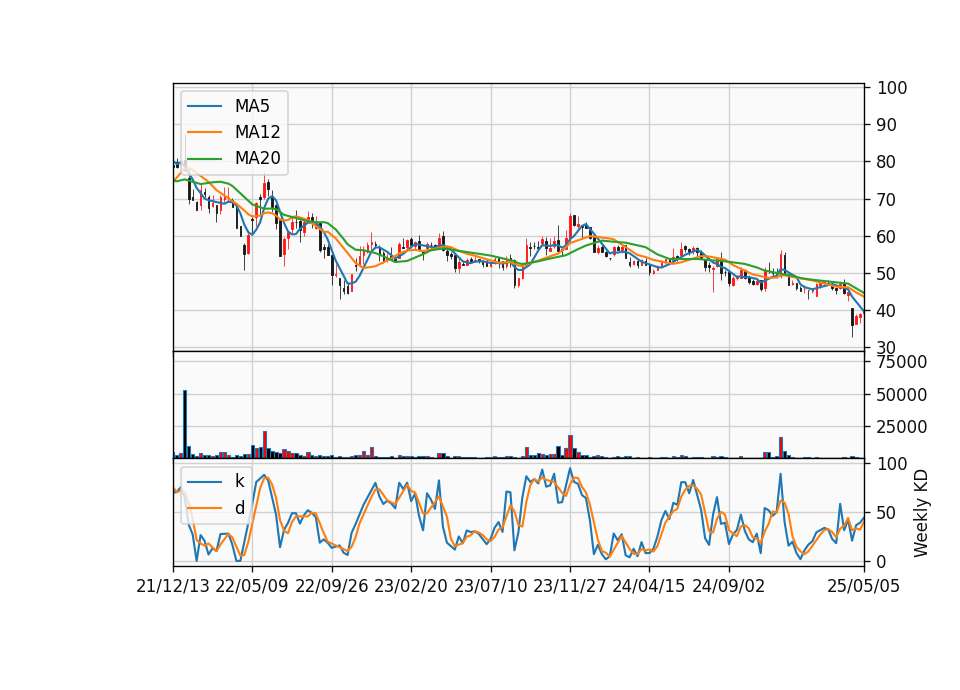Click the MA20 legend label
The width and height of the screenshot is (960, 690).
pos(257,158)
